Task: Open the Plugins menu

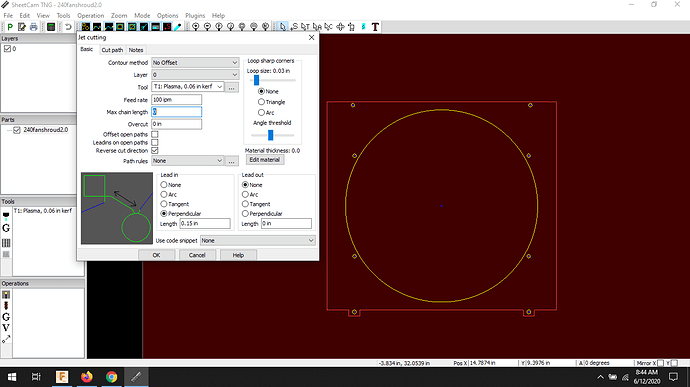Action: pos(195,15)
